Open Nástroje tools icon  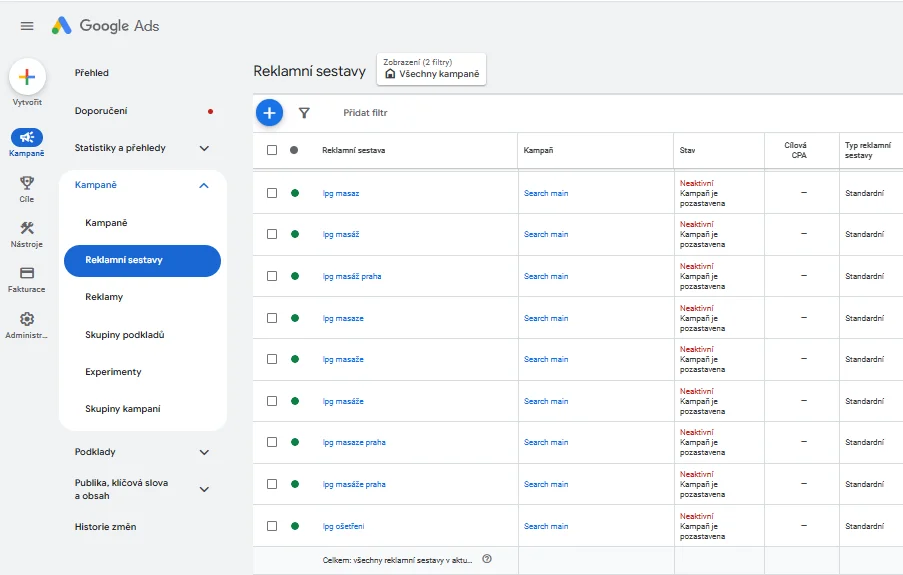27,228
